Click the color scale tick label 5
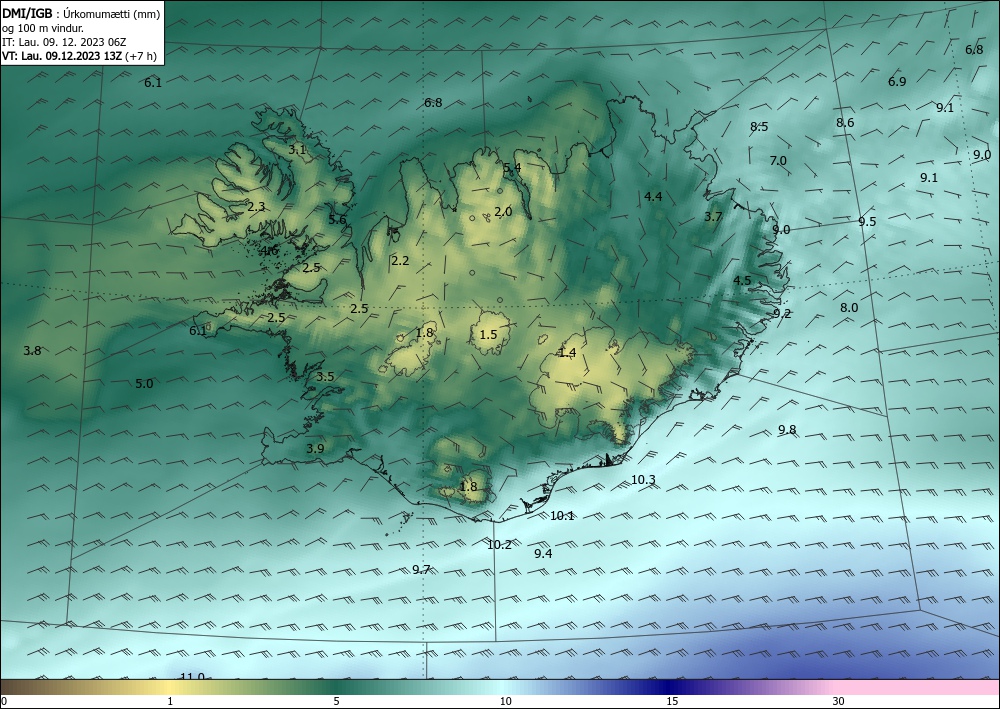The height and width of the screenshot is (709, 1000). [336, 702]
